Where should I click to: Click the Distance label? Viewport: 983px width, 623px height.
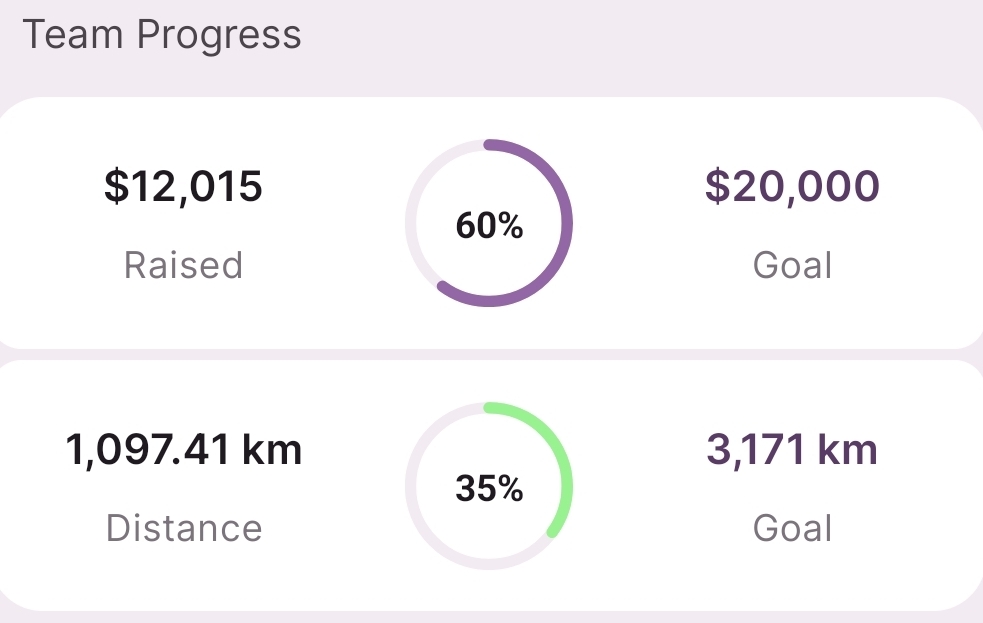click(x=183, y=528)
